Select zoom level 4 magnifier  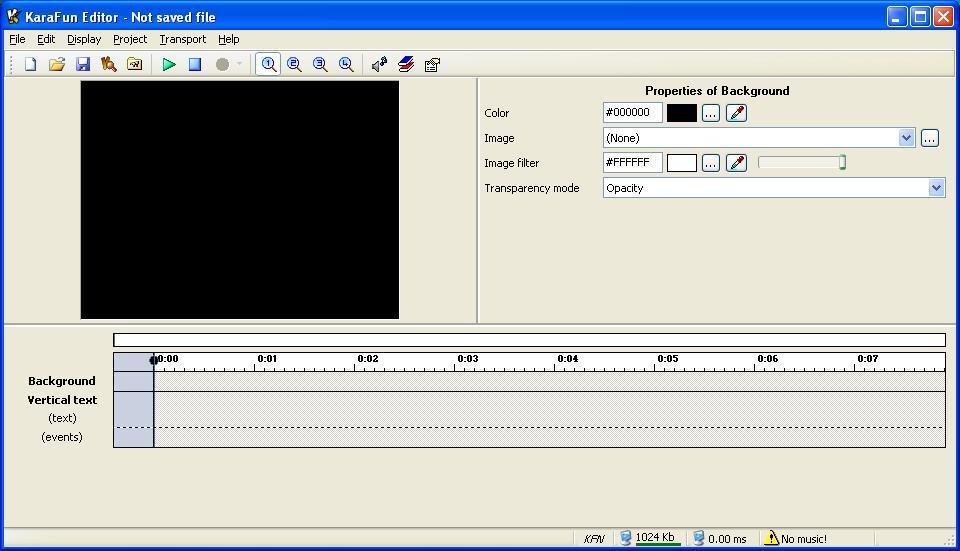pos(346,64)
